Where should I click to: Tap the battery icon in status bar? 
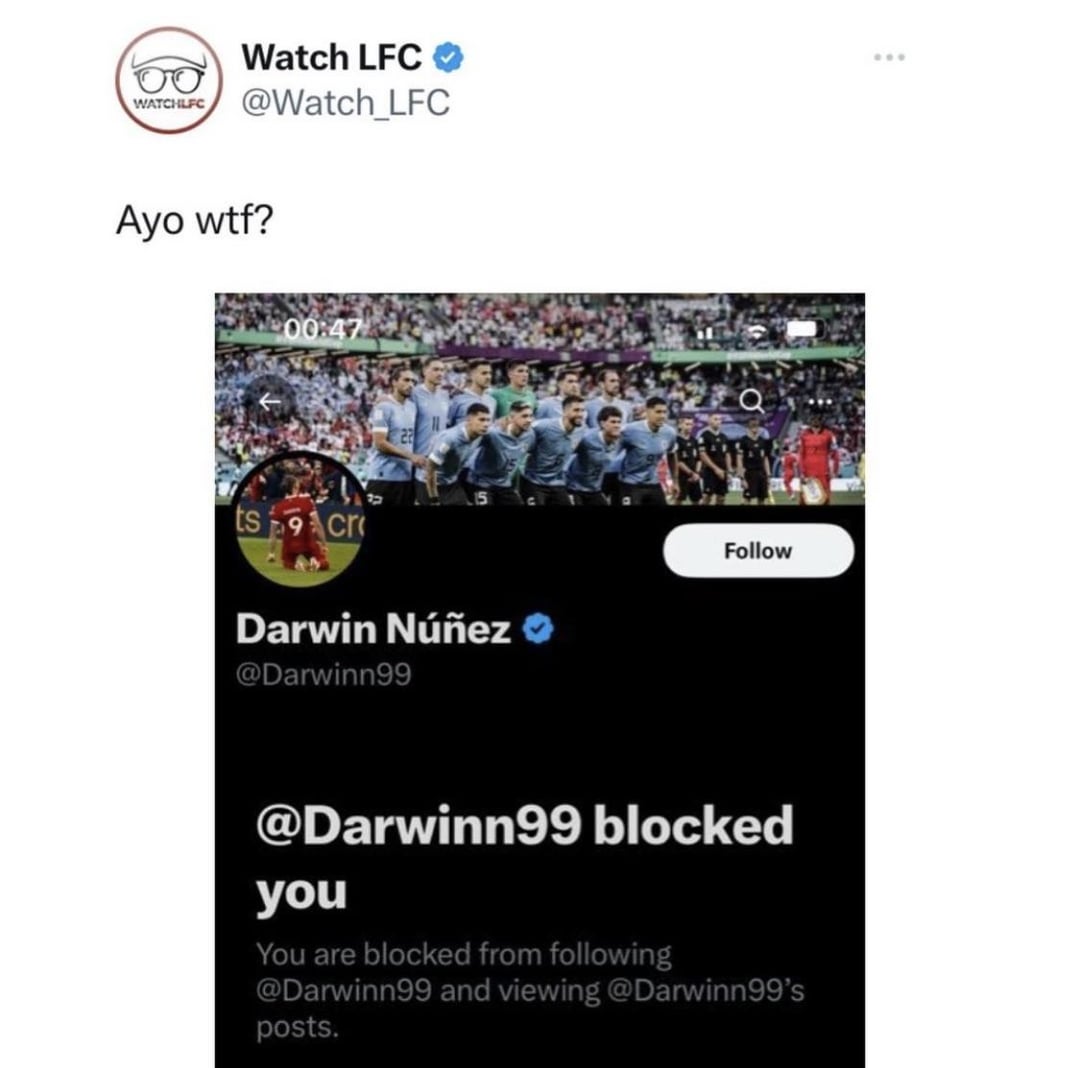tap(804, 329)
